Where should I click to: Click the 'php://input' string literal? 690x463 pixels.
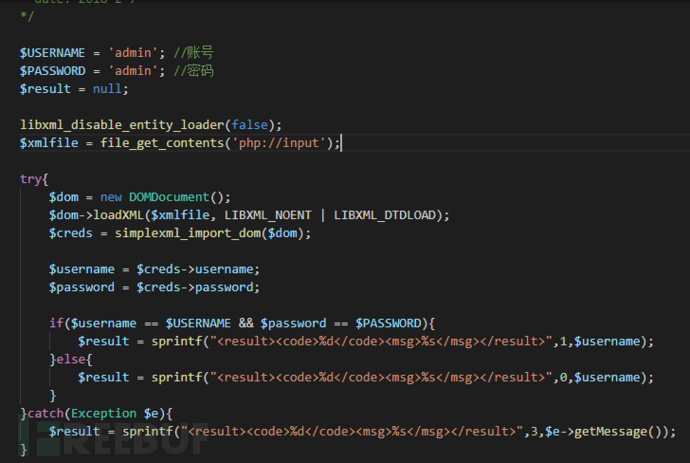click(x=279, y=143)
